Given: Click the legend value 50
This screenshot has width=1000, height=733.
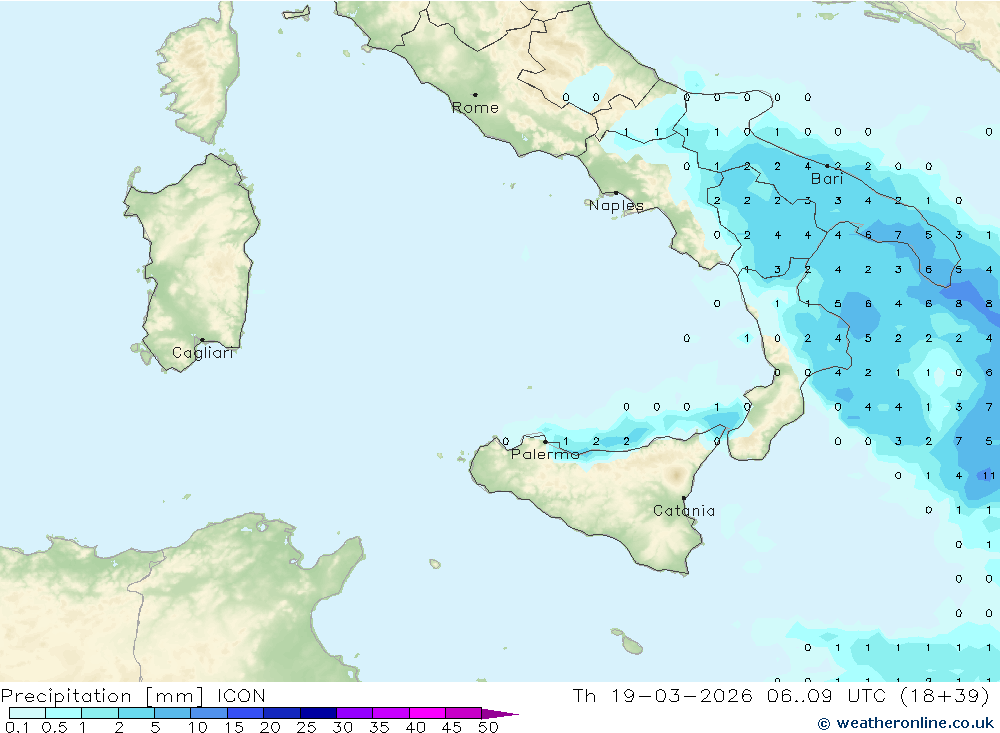Looking at the screenshot, I should pos(489,727).
